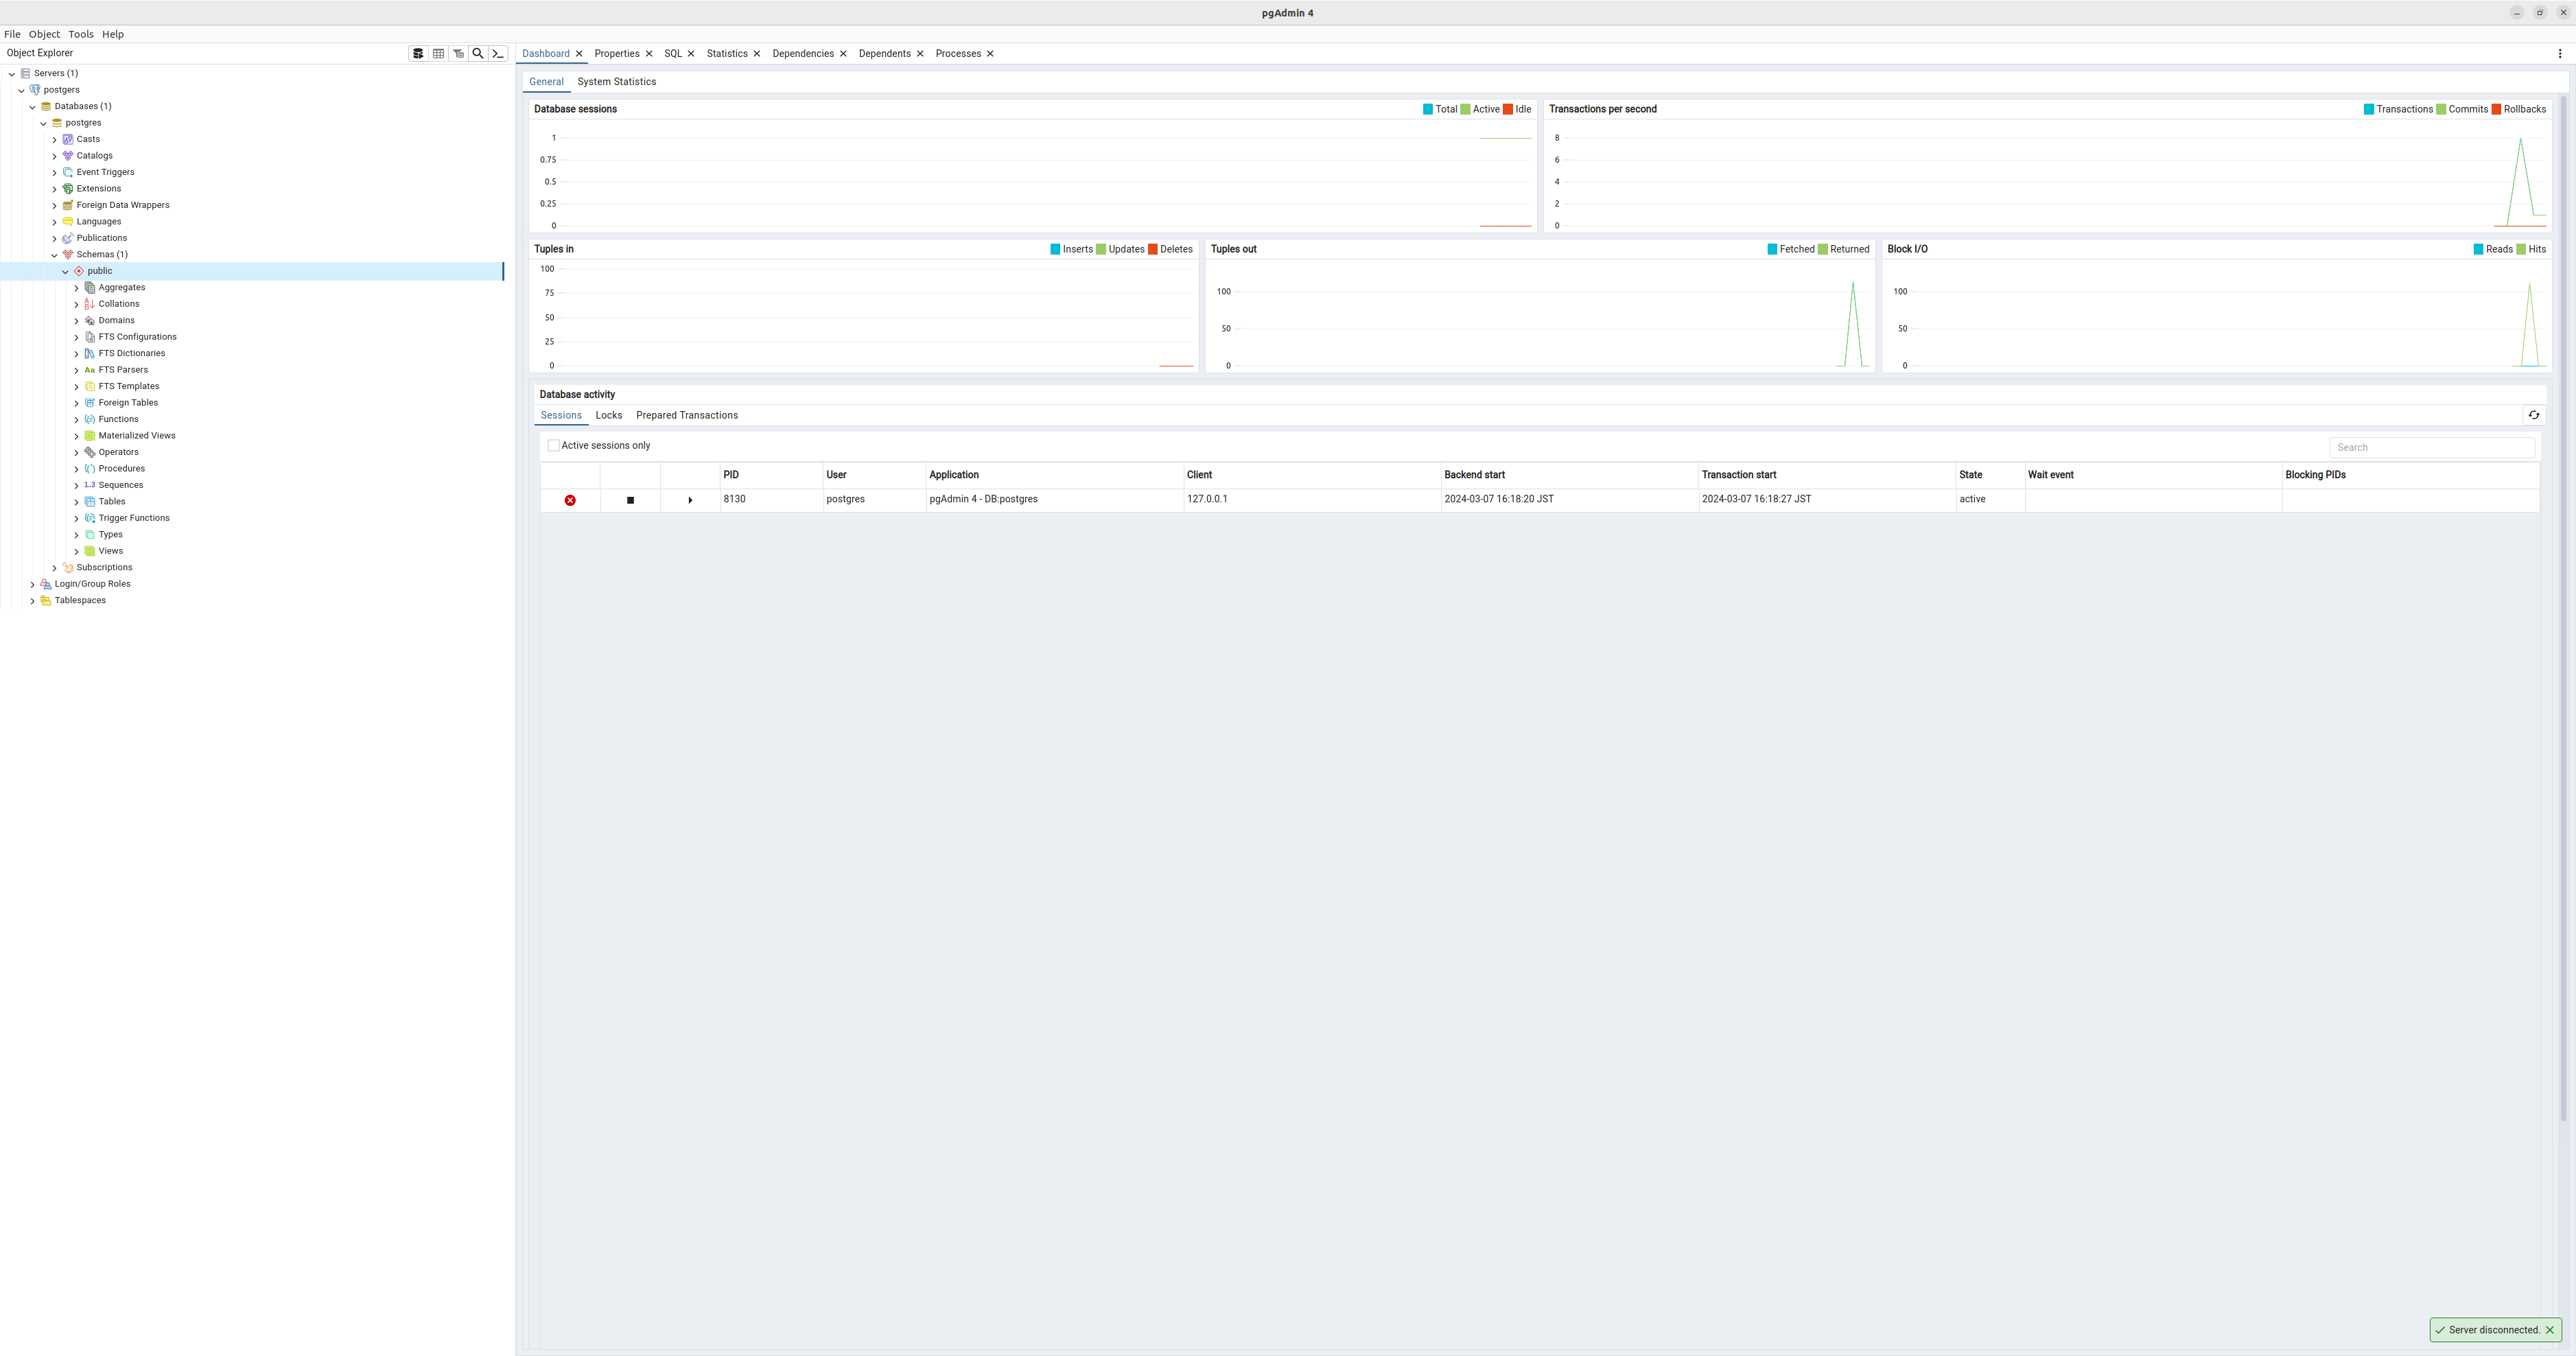Image resolution: width=2576 pixels, height=1356 pixels.
Task: Terminate session 8130 with red X icon
Action: pyautogui.click(x=570, y=500)
